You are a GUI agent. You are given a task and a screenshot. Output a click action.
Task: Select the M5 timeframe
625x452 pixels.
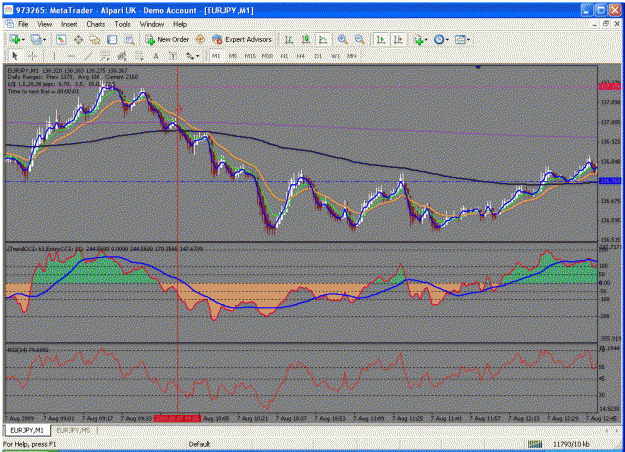click(233, 56)
